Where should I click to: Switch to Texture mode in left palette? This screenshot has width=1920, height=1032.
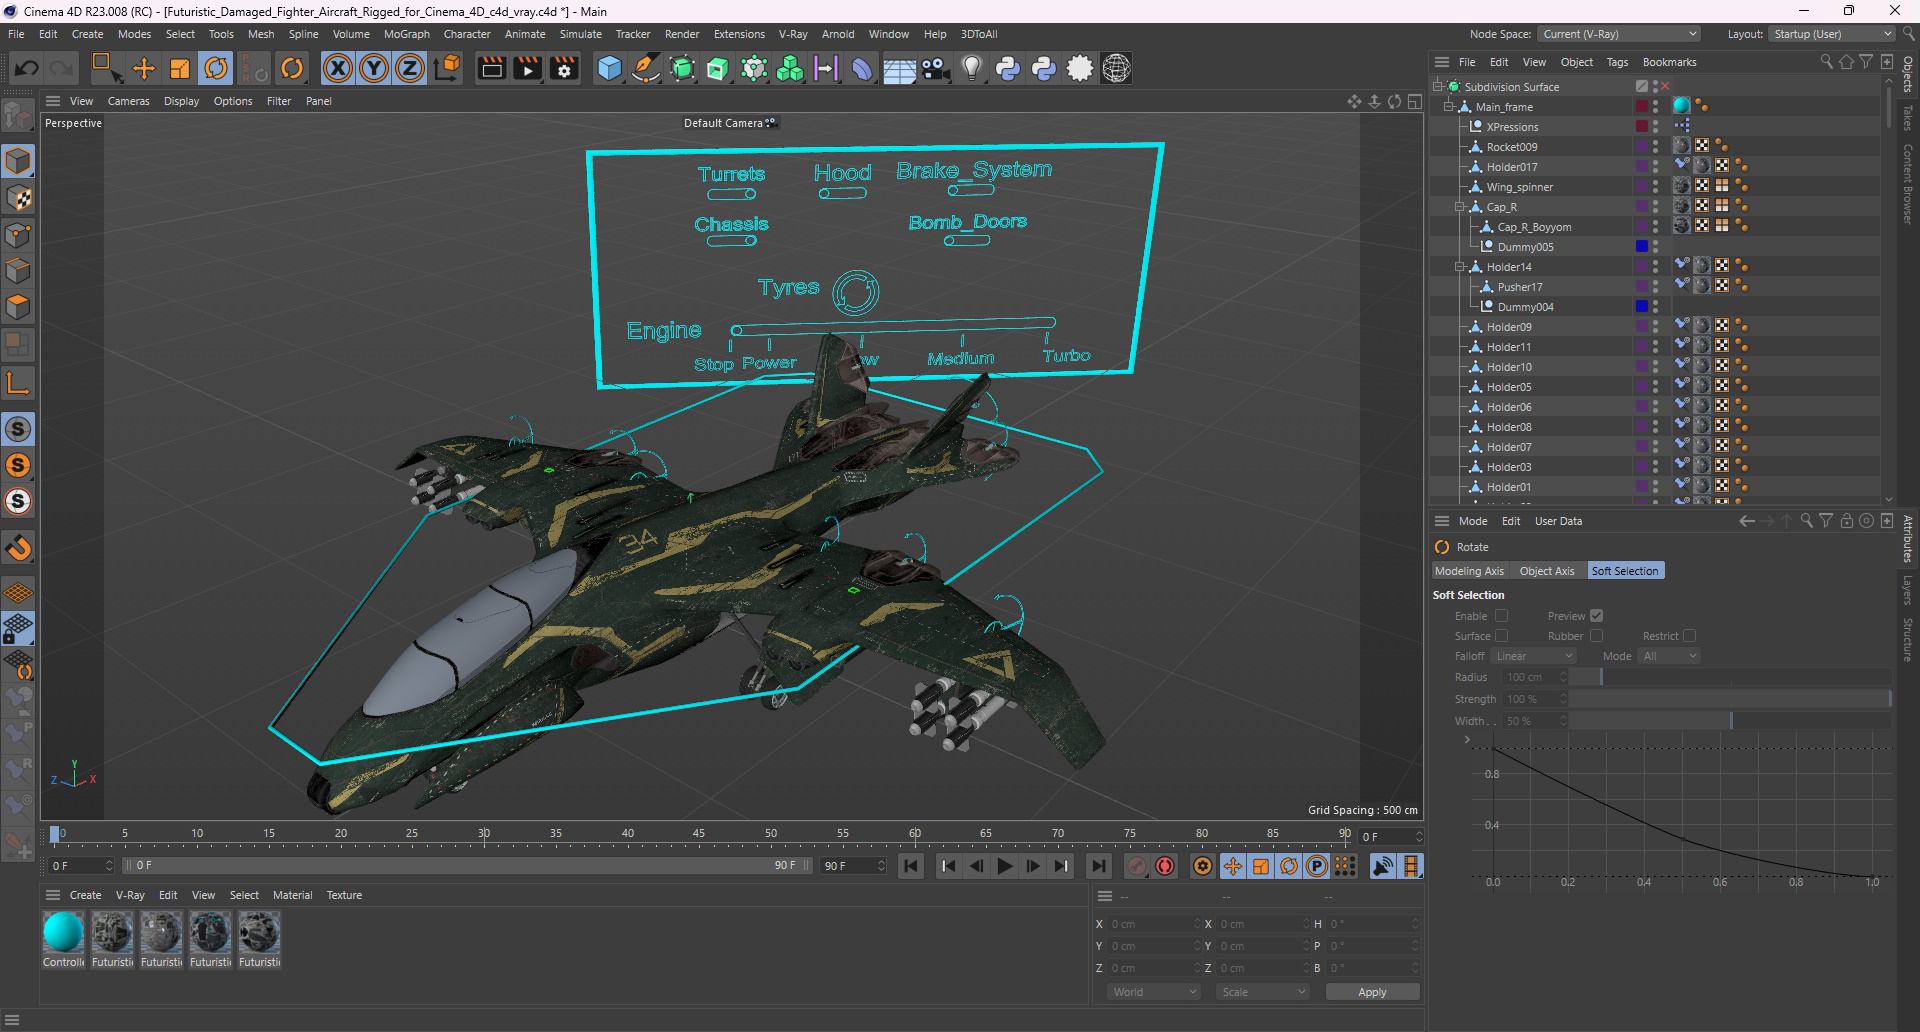[18, 198]
